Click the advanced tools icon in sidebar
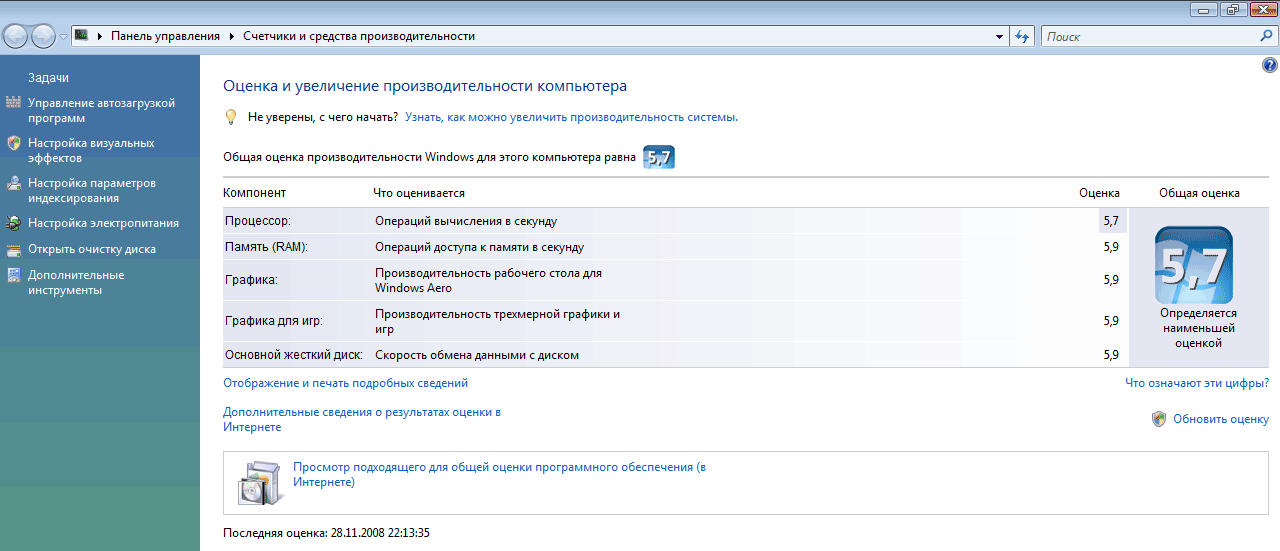 [x=13, y=275]
